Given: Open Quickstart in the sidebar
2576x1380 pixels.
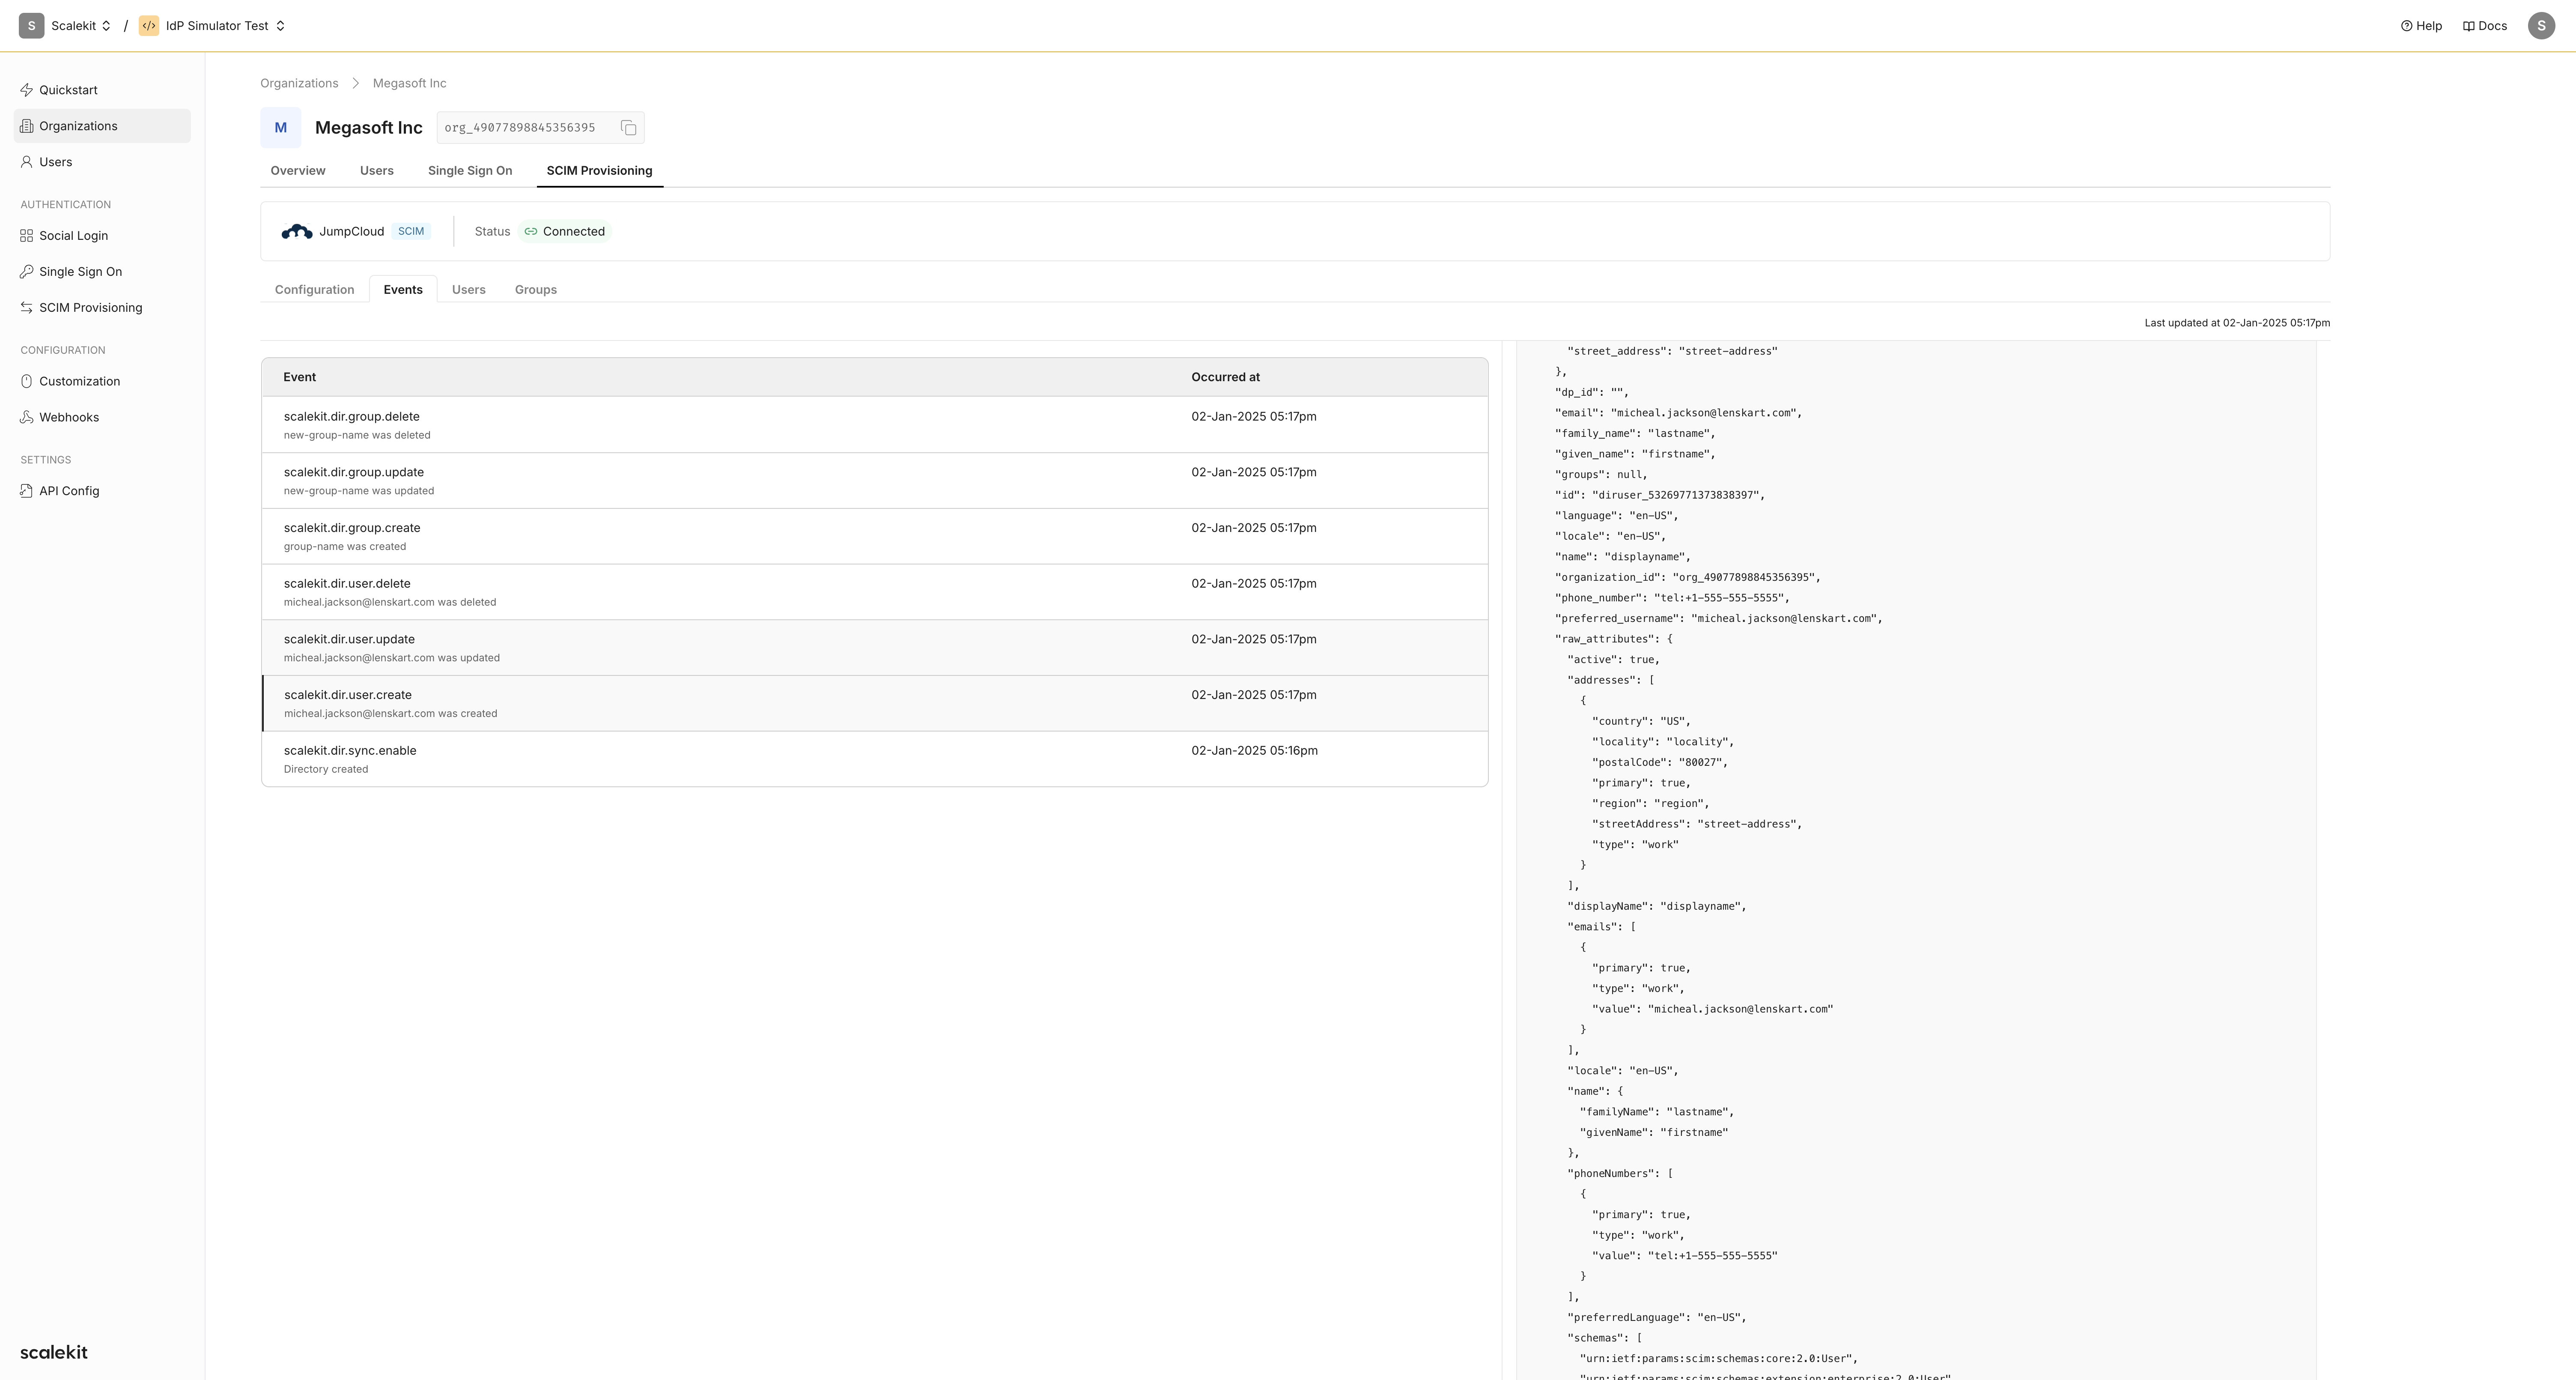Looking at the screenshot, I should click(x=102, y=90).
